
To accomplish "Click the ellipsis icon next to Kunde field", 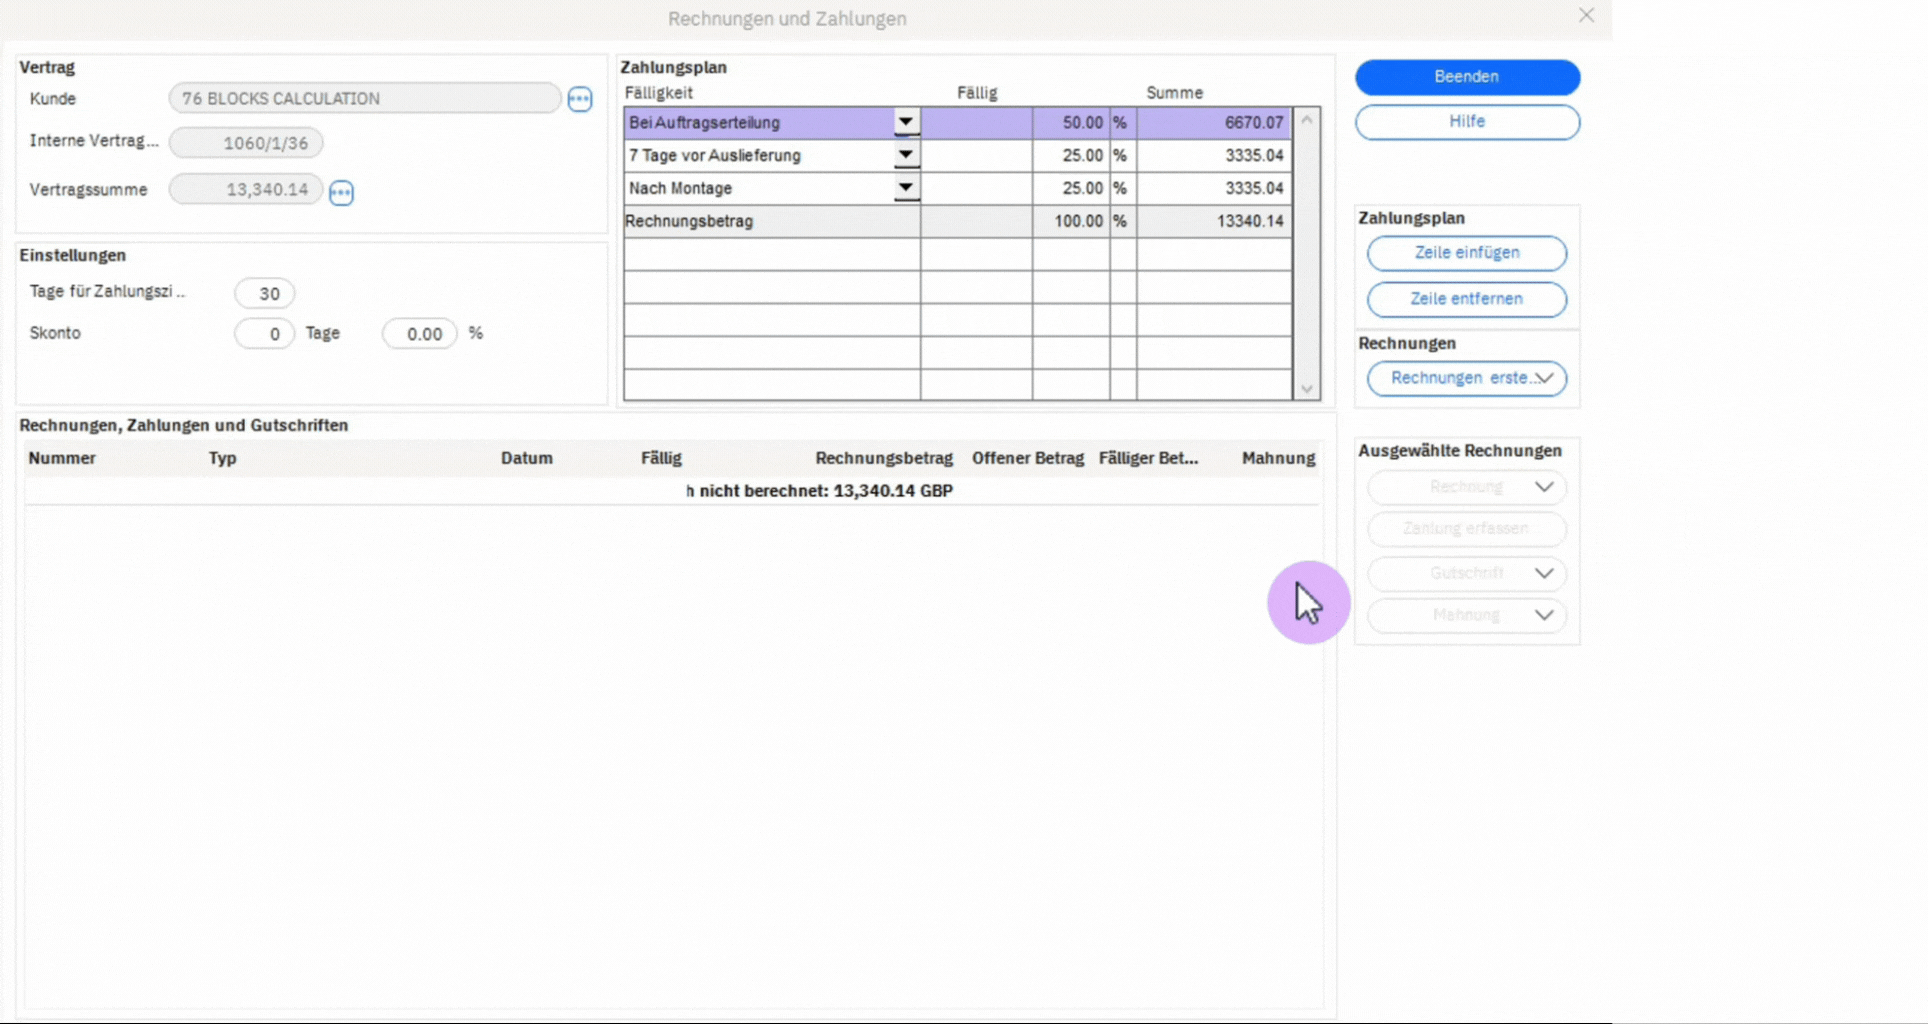I will [x=580, y=99].
